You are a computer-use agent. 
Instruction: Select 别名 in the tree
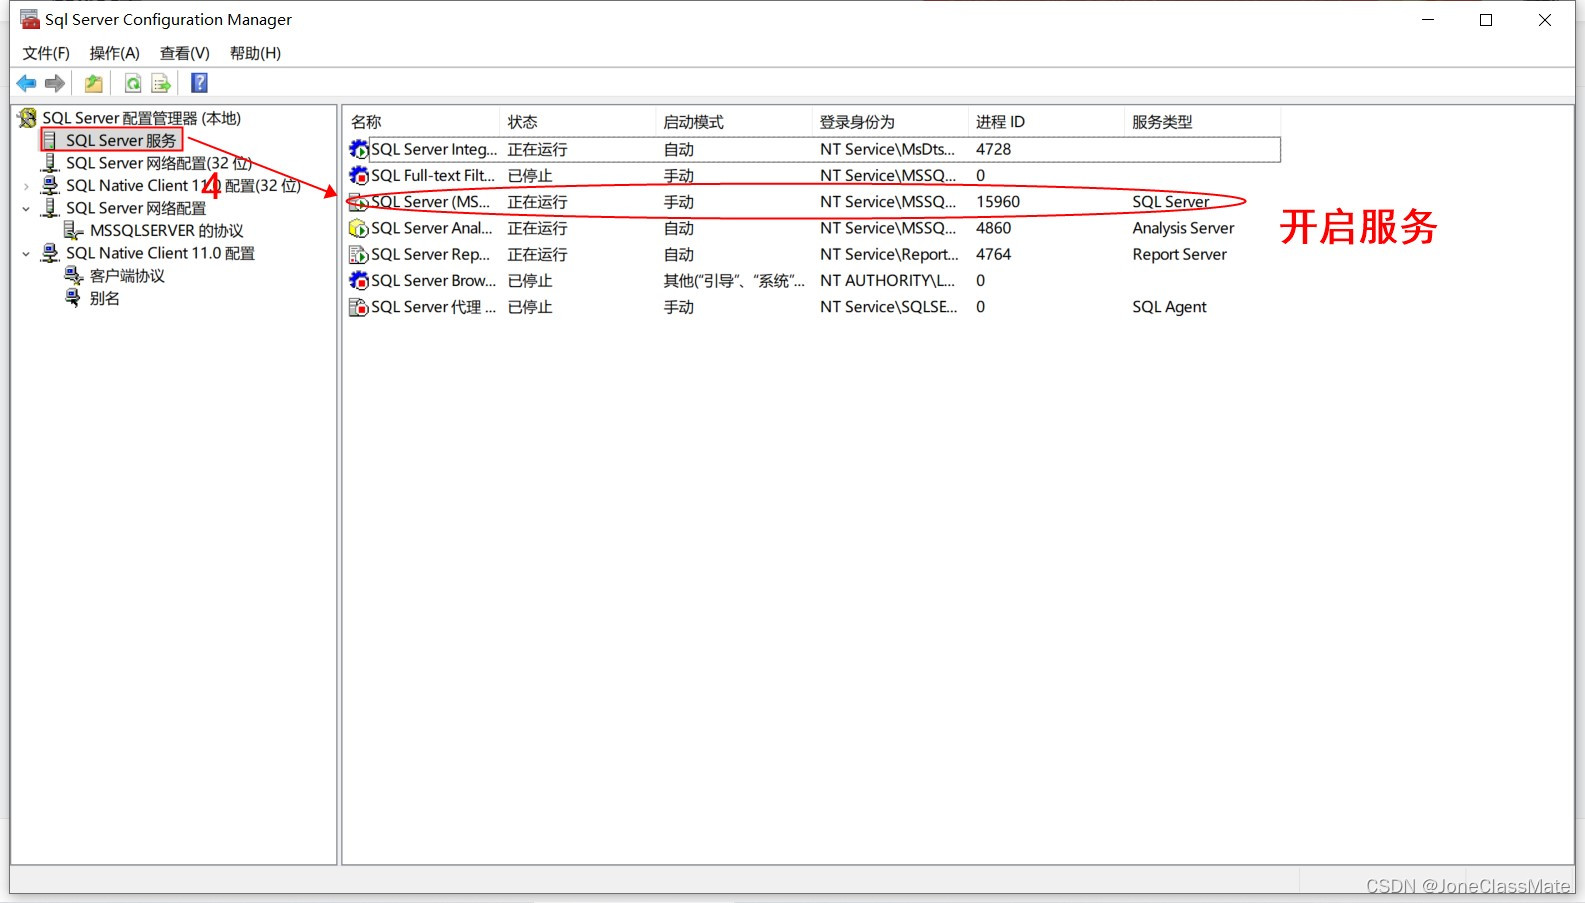tap(104, 298)
